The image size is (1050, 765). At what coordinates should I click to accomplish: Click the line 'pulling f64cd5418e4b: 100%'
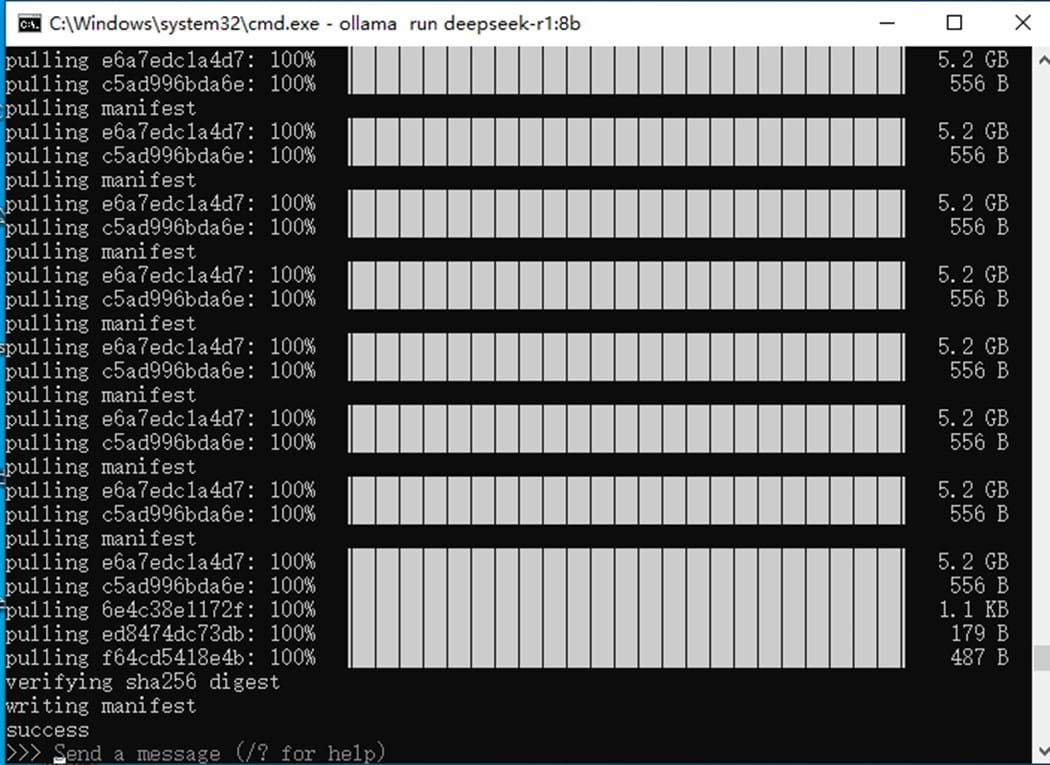coord(160,658)
